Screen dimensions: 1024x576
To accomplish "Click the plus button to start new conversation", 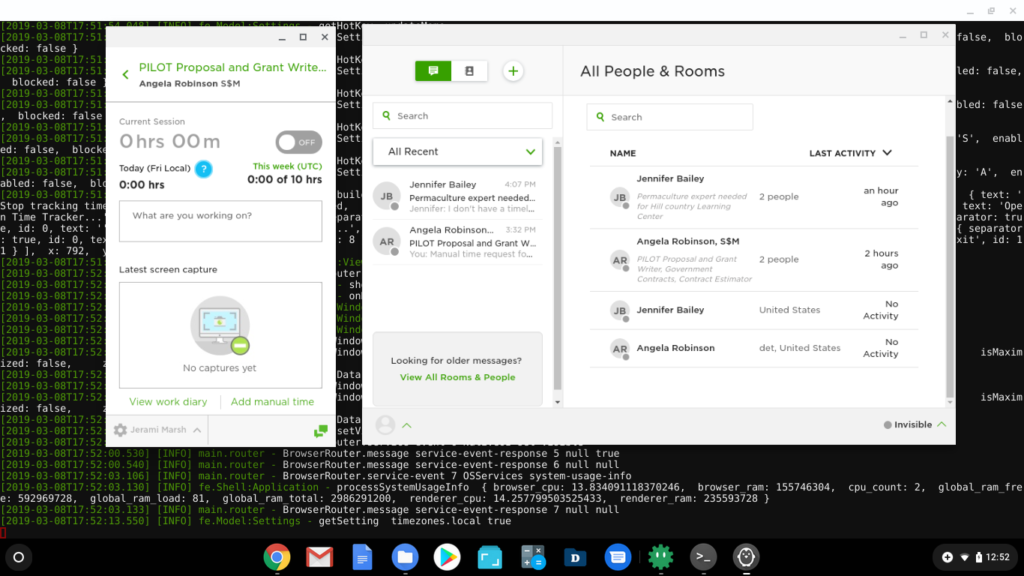I will [x=513, y=71].
